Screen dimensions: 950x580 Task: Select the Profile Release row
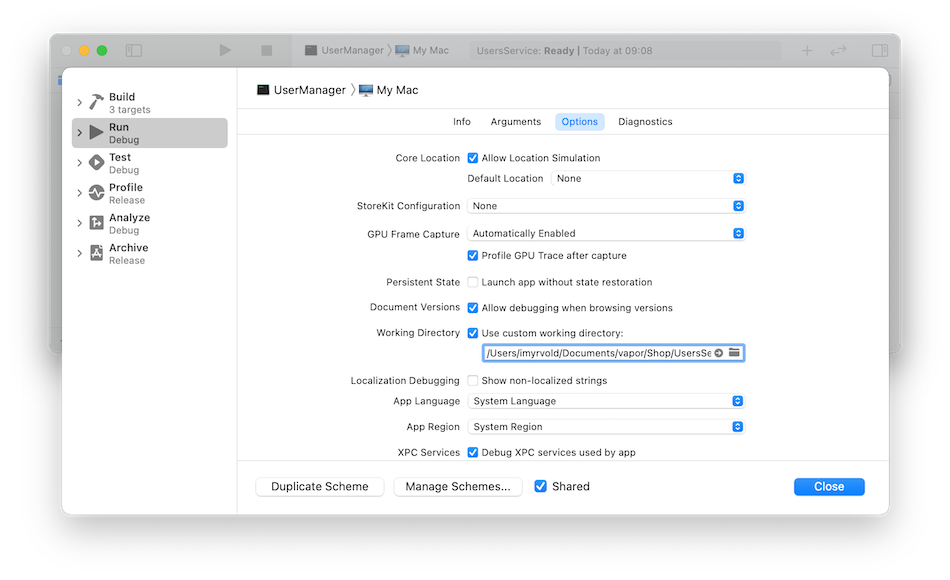point(150,193)
